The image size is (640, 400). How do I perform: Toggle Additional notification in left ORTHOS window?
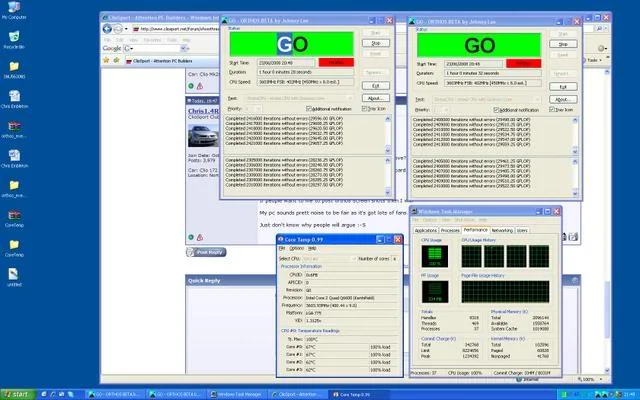pos(309,109)
